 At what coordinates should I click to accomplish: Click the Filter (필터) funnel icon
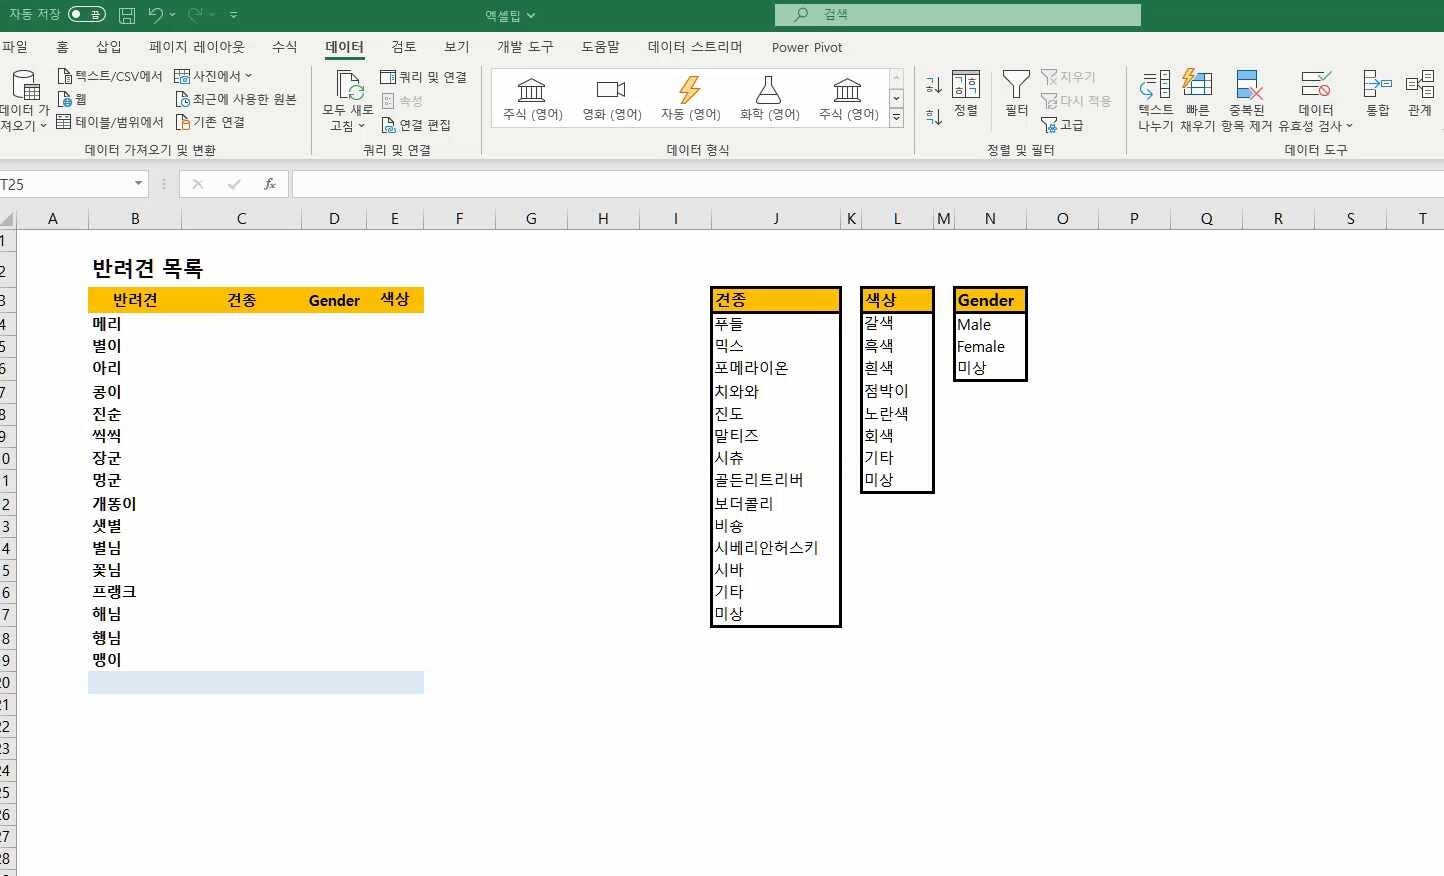pos(1016,85)
